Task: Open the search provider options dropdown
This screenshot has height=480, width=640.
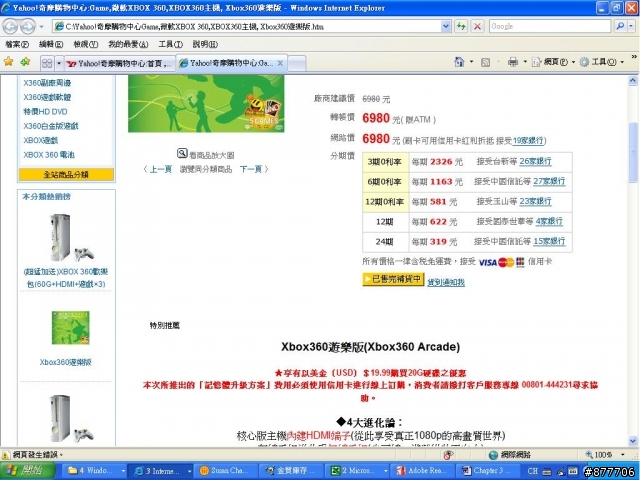Action: point(631,27)
